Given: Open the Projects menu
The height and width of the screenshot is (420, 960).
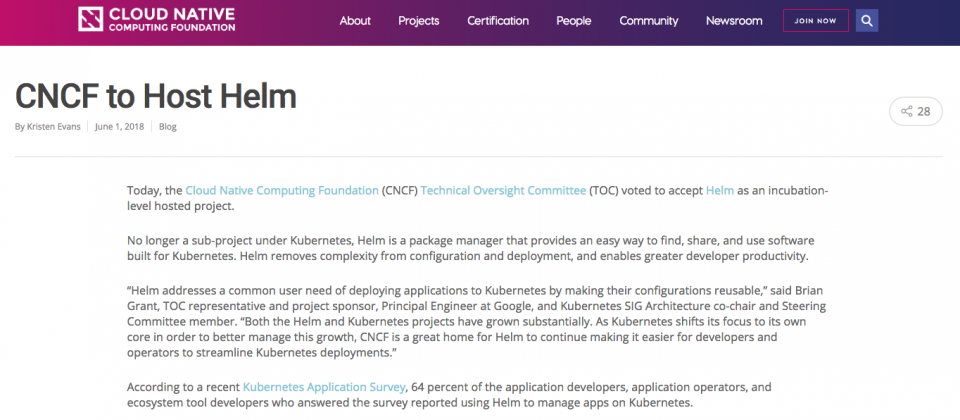Looking at the screenshot, I should coord(419,21).
